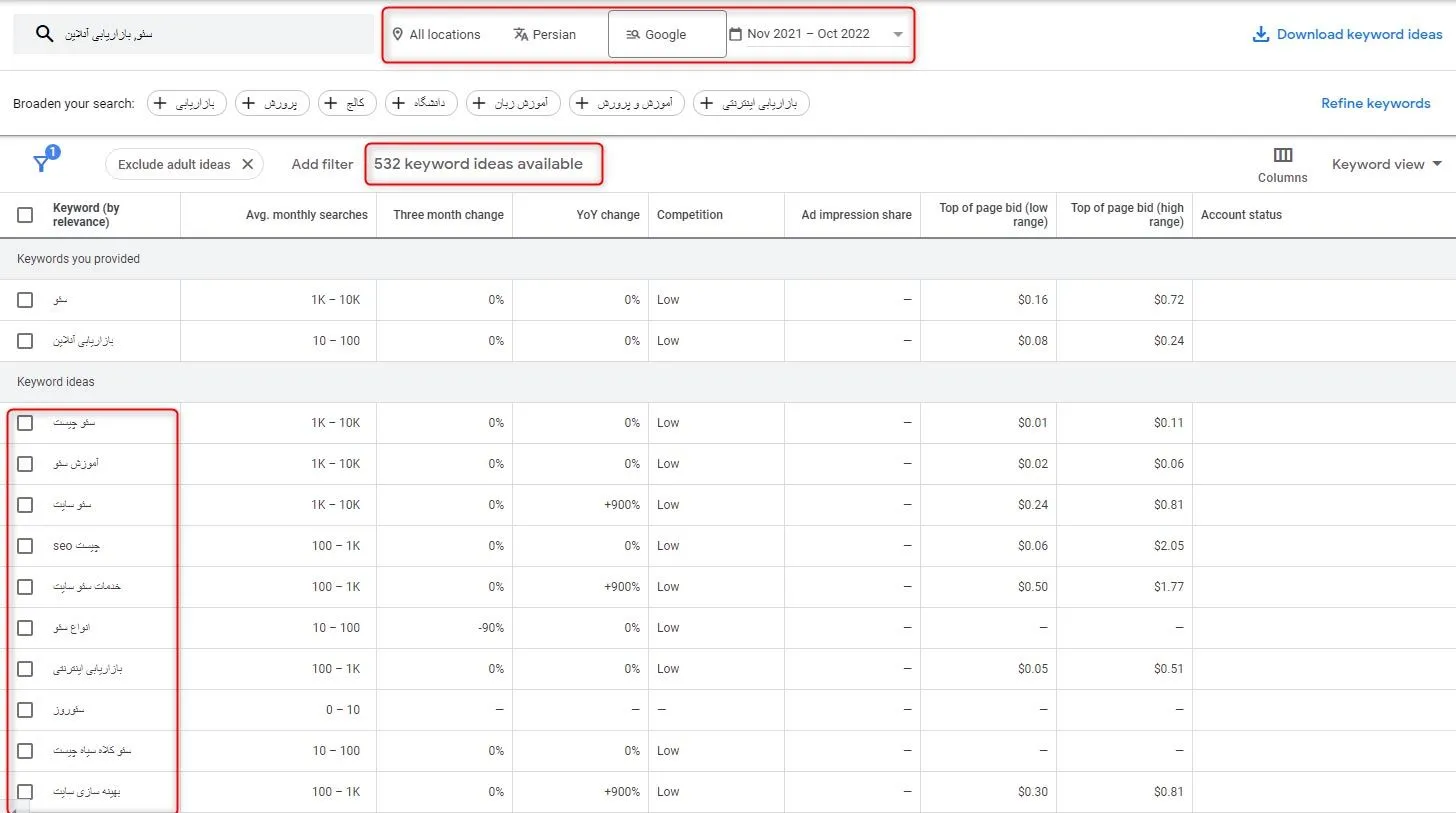This screenshot has height=813, width=1456.
Task: Check the box for بازاریابی آنلاین keyword
Action: (25, 341)
